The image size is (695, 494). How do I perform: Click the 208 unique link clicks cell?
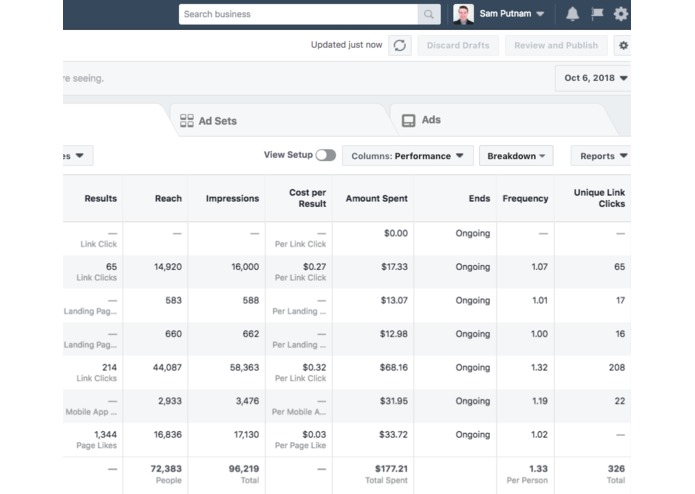pos(617,367)
